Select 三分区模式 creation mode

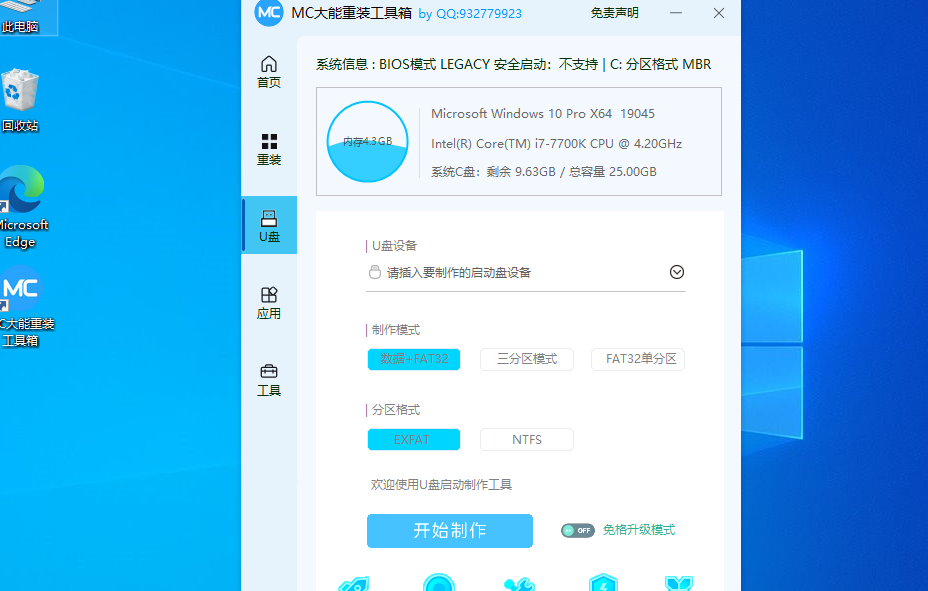tap(527, 359)
